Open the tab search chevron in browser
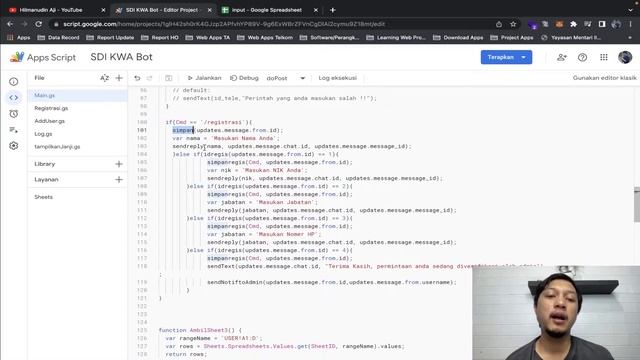The height and width of the screenshot is (360, 640). coord(631,10)
